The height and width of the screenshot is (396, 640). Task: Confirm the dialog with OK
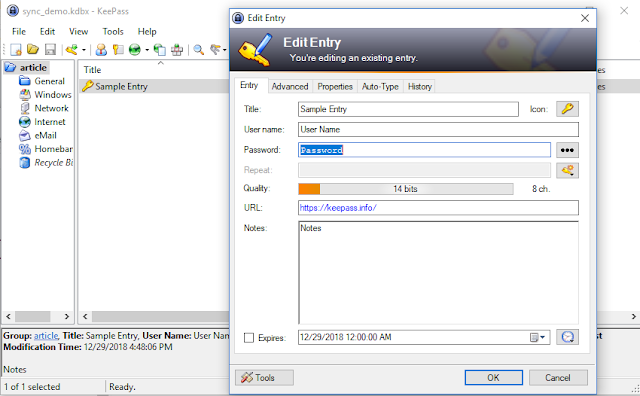[x=493, y=378]
